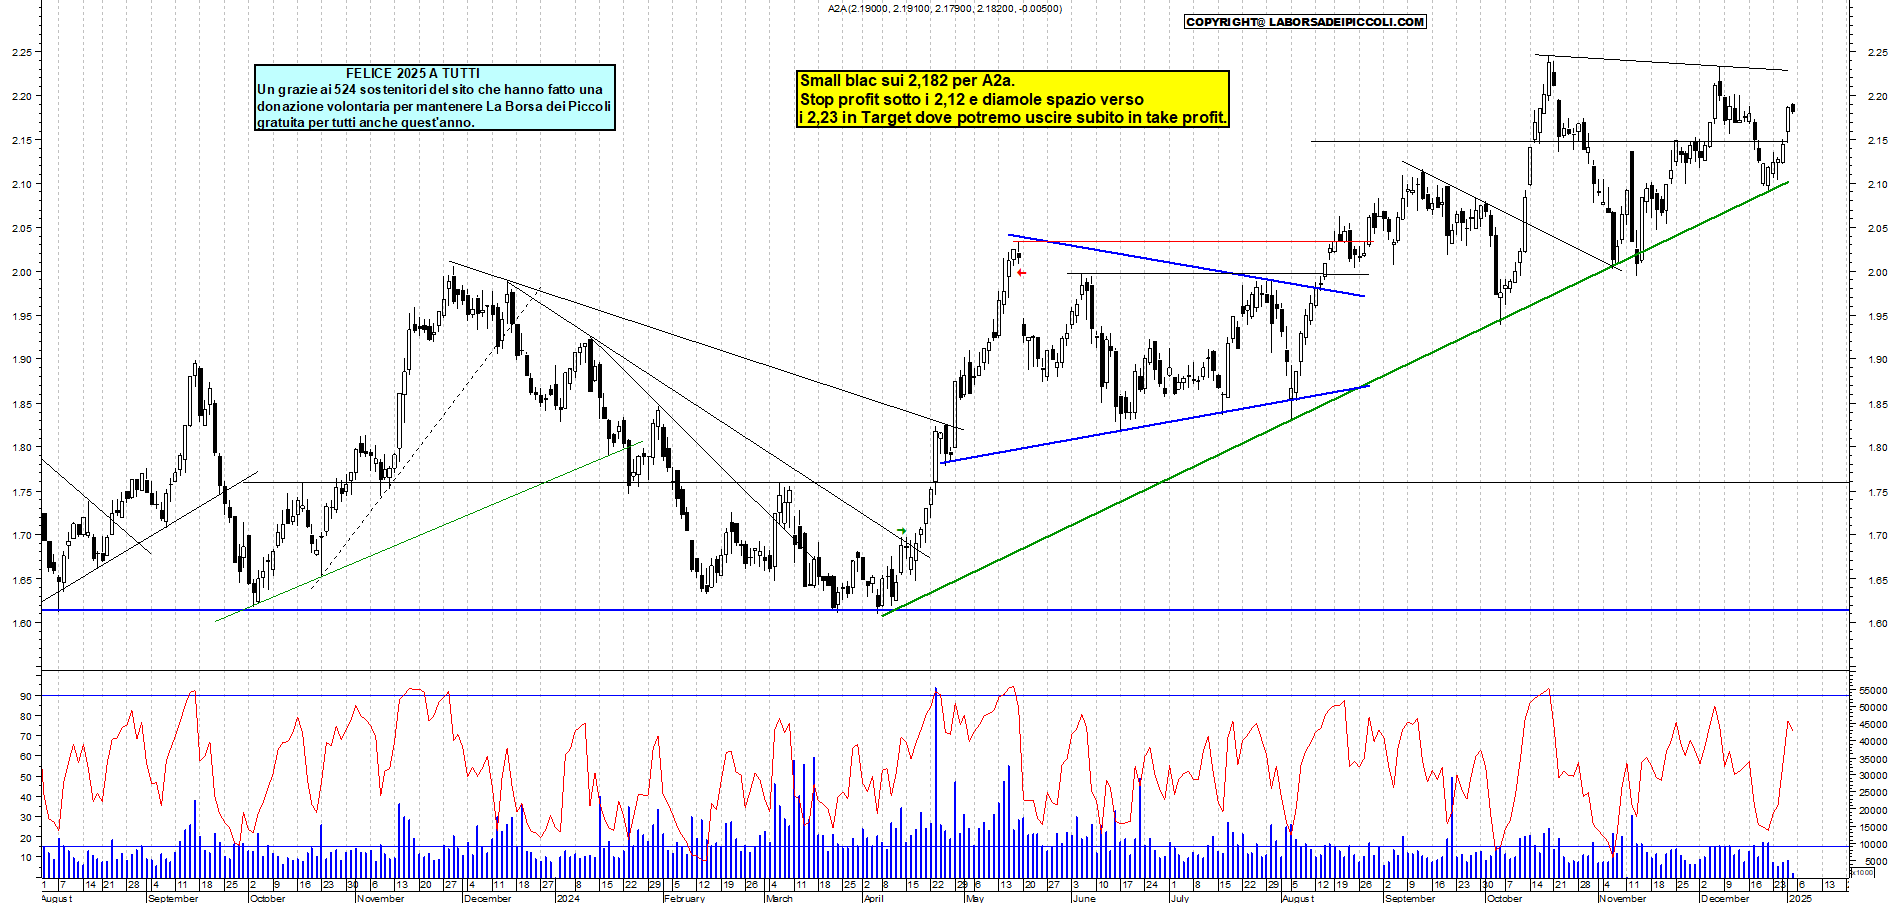1890x903 pixels.
Task: Click the green arrow marker before April breakout
Action: click(x=901, y=531)
